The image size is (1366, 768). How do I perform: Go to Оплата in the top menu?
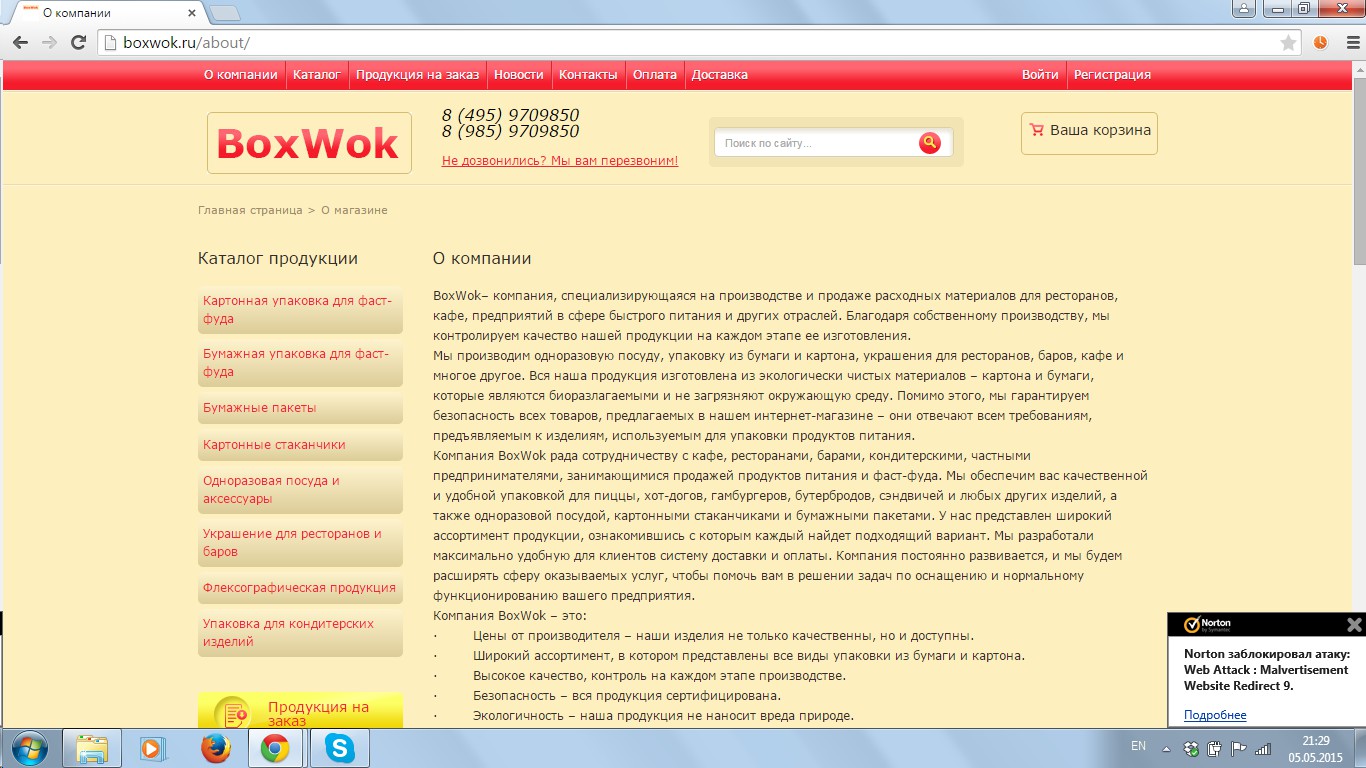655,75
